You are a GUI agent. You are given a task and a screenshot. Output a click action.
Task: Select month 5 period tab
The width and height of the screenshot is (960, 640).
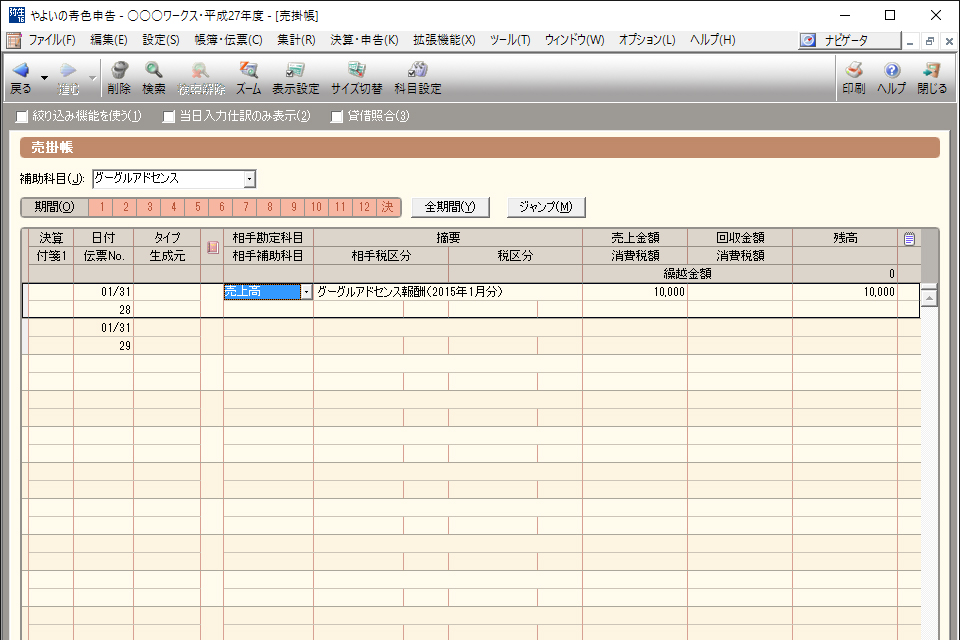tap(197, 207)
